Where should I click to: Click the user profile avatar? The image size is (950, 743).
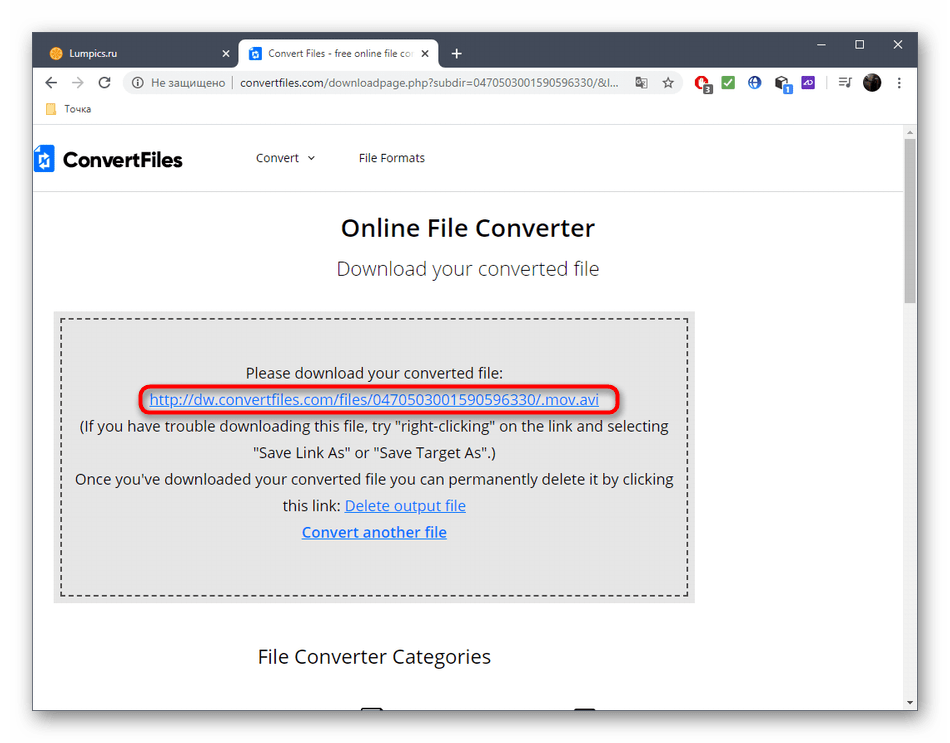[872, 83]
